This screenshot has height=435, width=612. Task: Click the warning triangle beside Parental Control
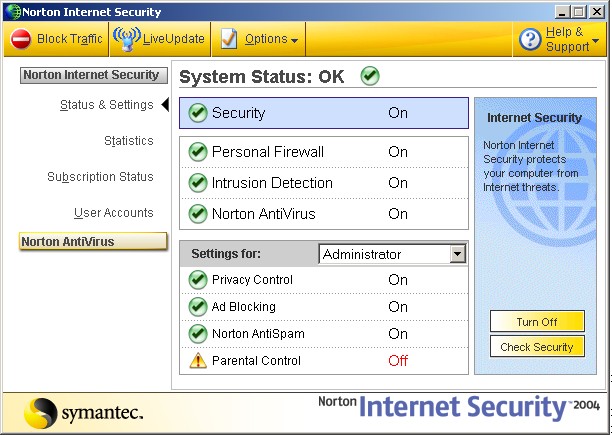198,360
